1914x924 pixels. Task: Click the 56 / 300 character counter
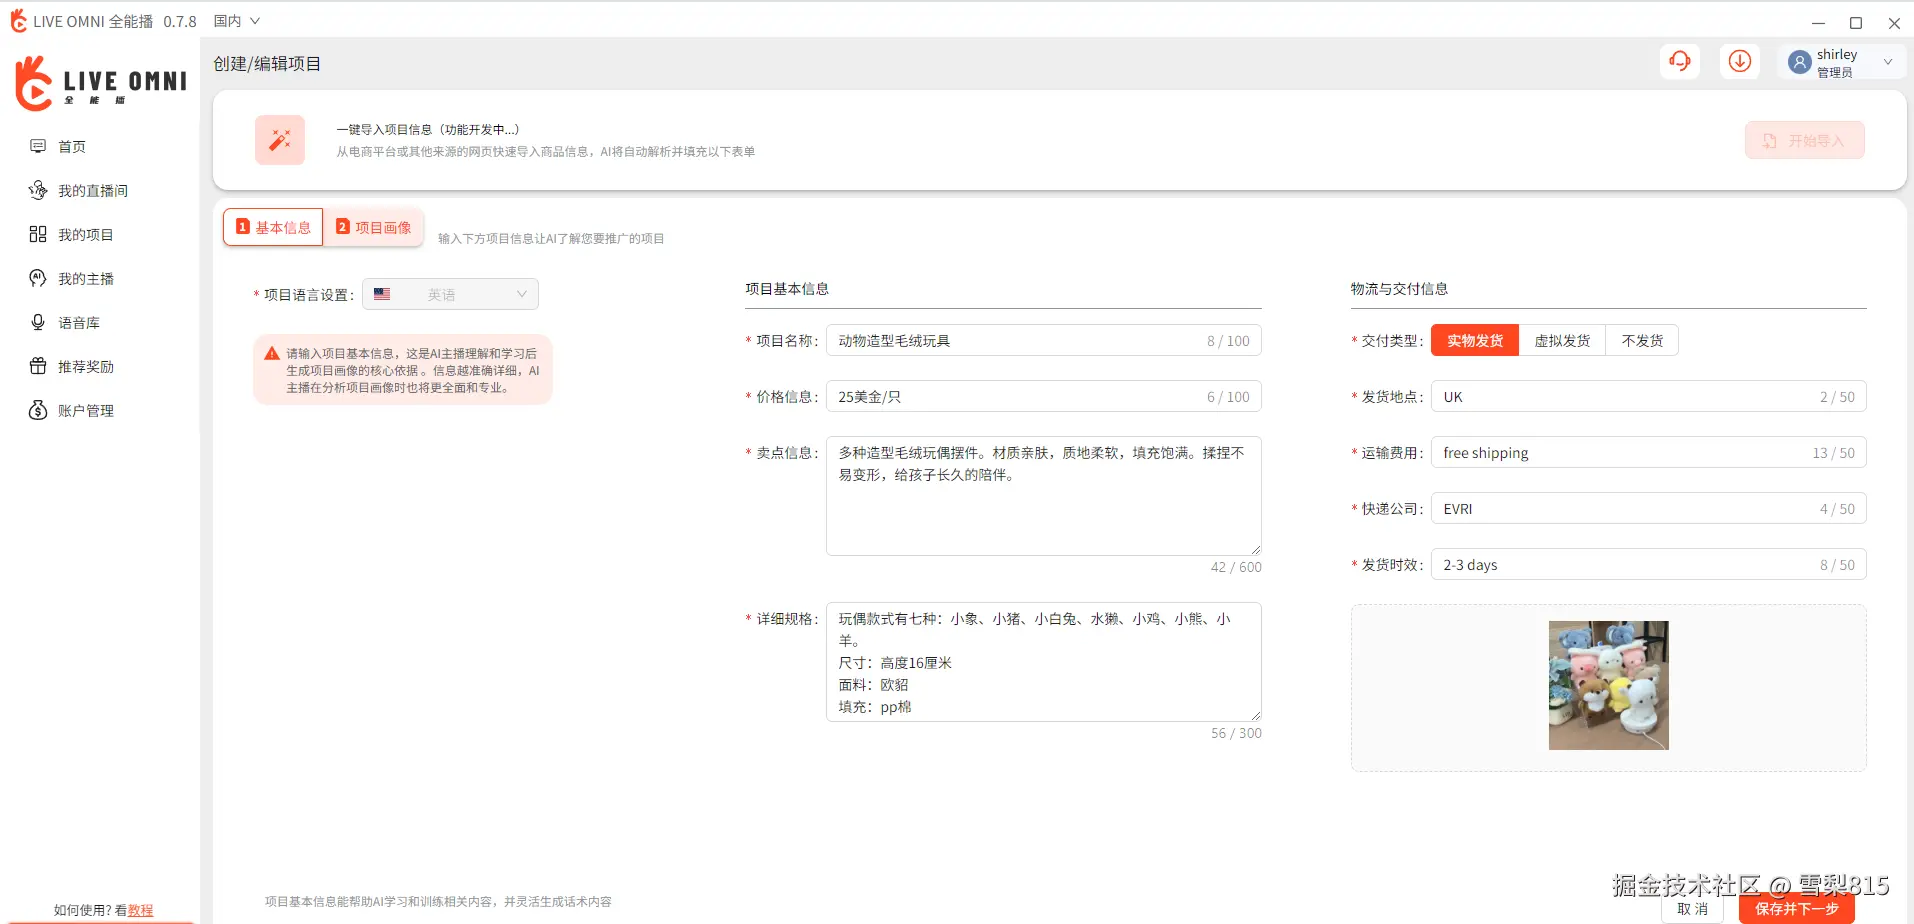pos(1236,733)
